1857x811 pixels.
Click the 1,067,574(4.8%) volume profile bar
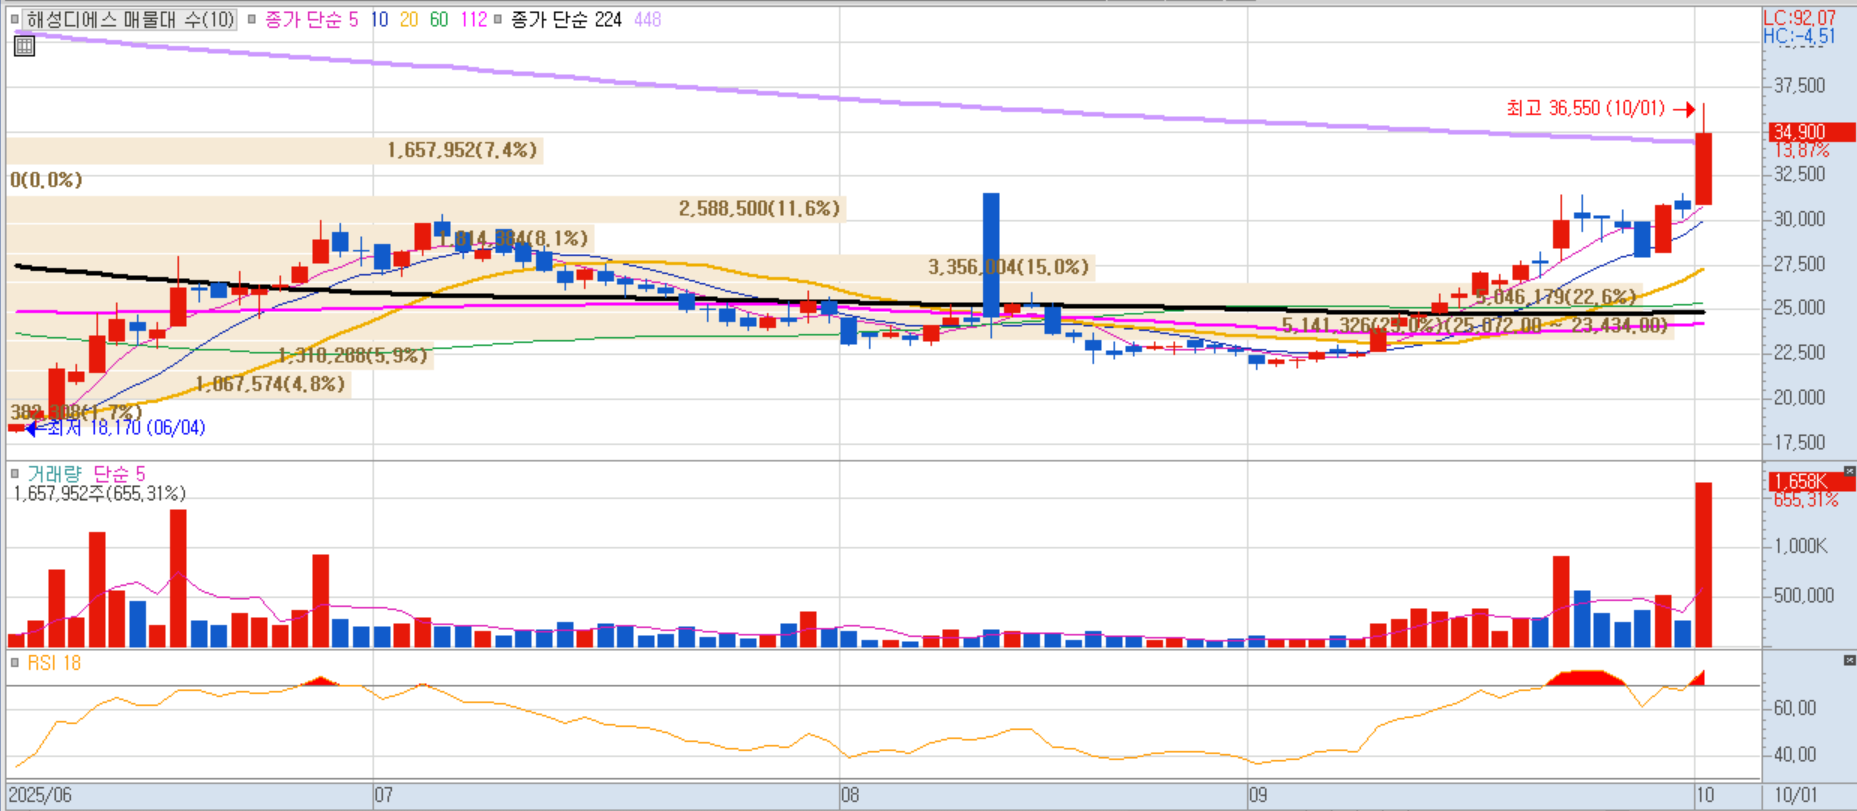point(178,384)
